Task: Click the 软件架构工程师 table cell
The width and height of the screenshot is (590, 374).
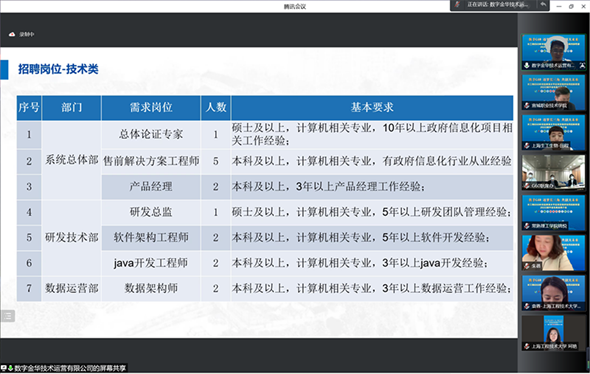Action: 151,237
